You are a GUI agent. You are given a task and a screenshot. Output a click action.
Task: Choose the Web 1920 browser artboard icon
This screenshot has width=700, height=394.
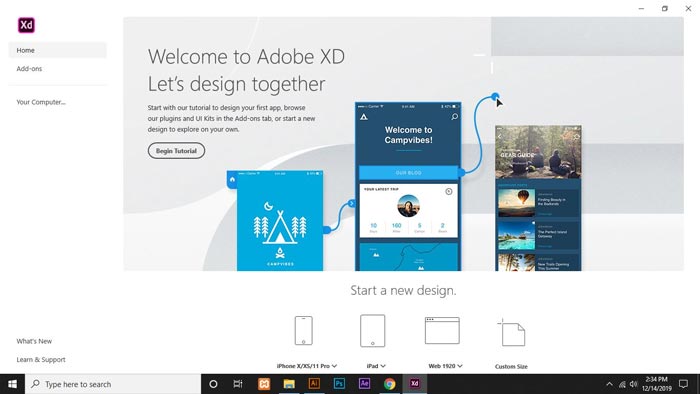tap(442, 330)
